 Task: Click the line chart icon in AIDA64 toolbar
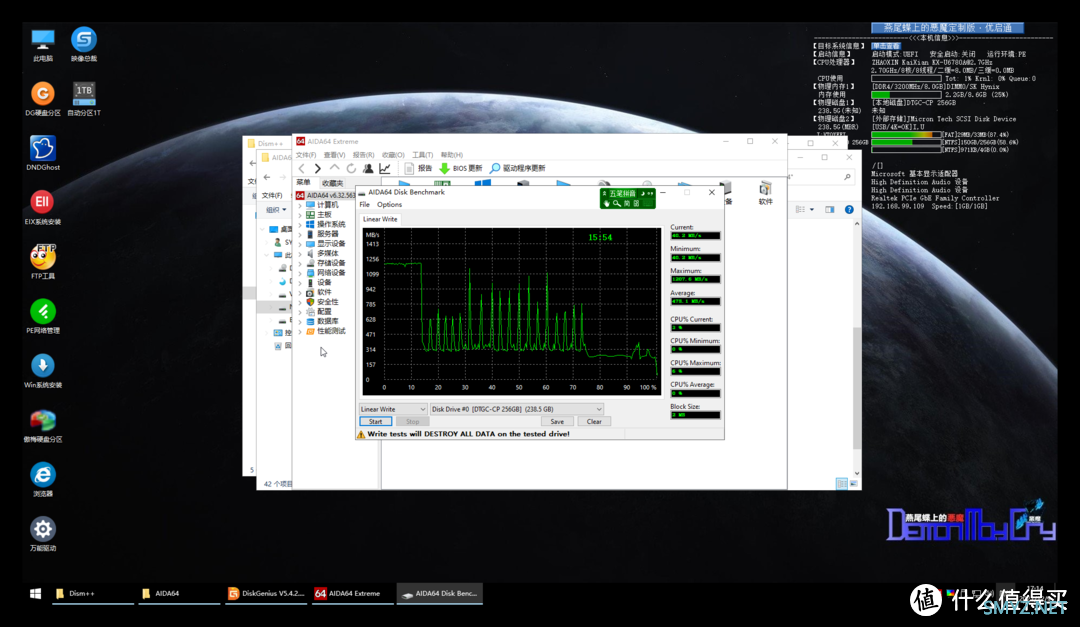pyautogui.click(x=385, y=168)
